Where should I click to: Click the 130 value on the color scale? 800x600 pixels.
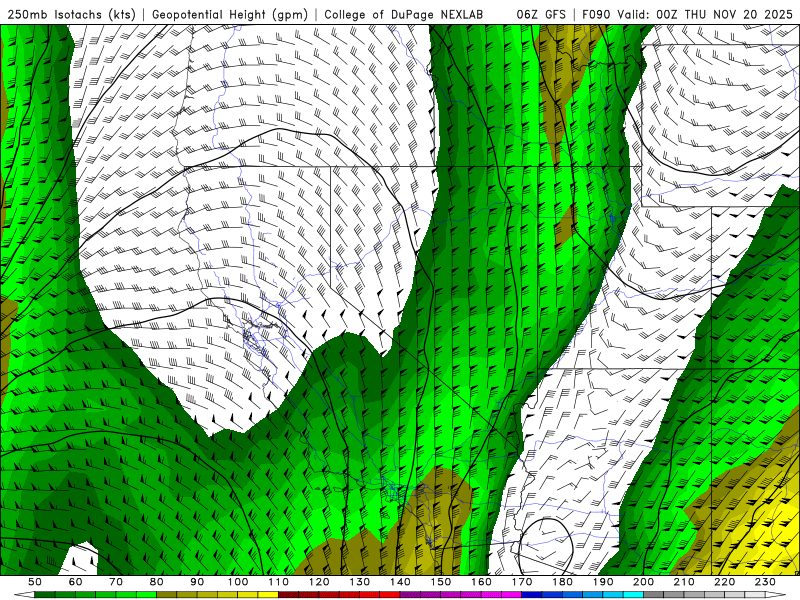pyautogui.click(x=359, y=582)
